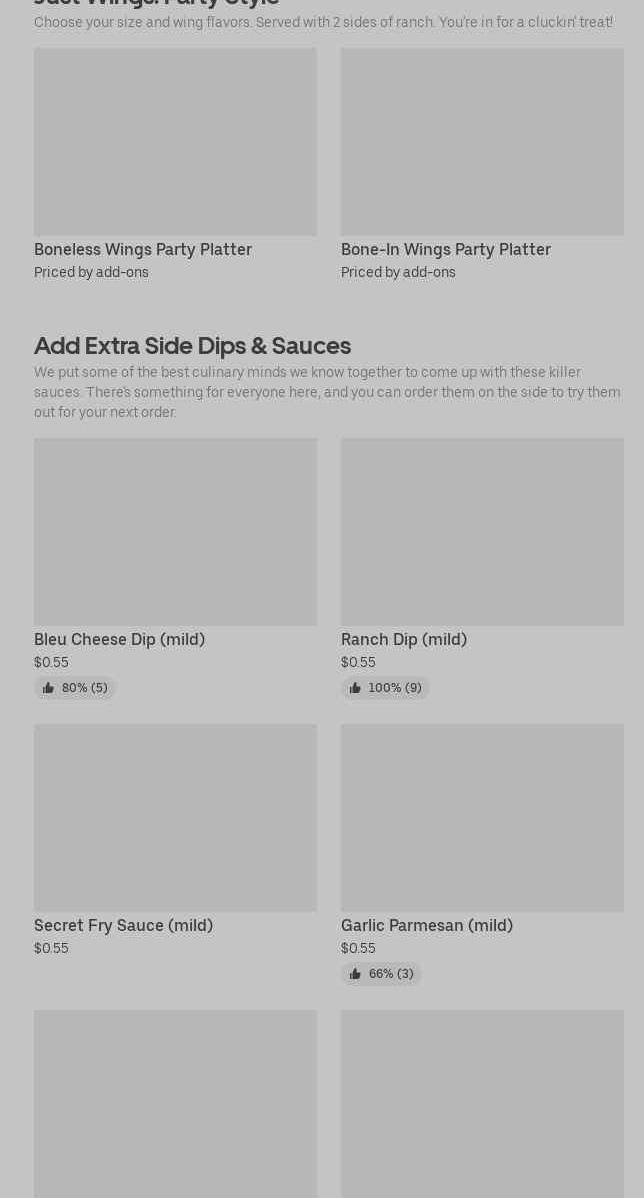Choose the Bleu Cheese Dip (mild) name

click(x=119, y=639)
